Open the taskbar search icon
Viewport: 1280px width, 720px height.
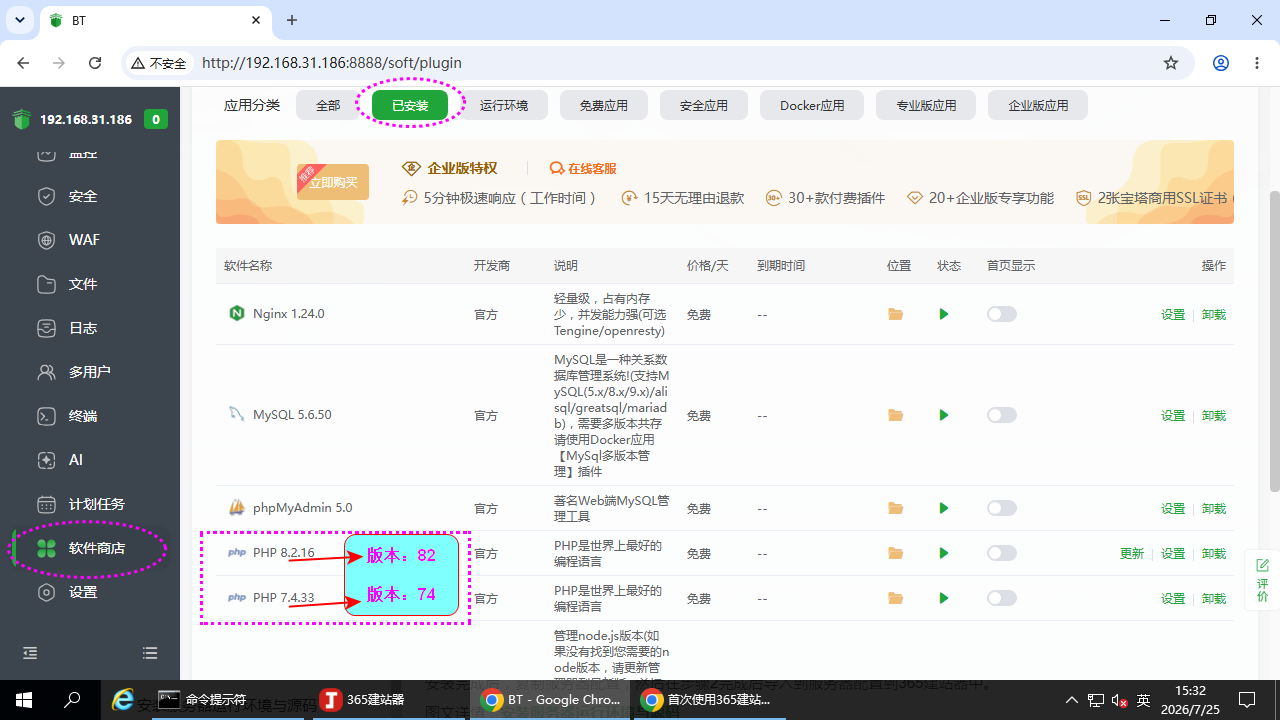[72, 700]
